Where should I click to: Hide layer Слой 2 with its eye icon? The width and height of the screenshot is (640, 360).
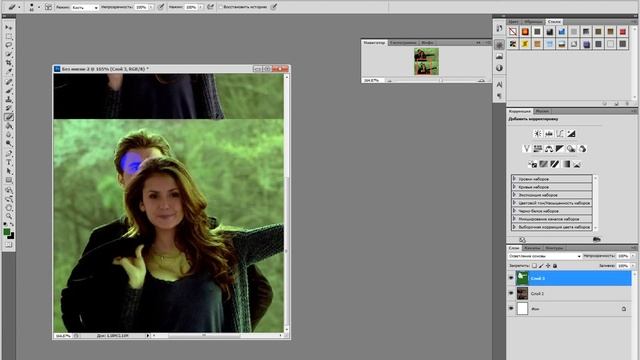click(x=511, y=293)
